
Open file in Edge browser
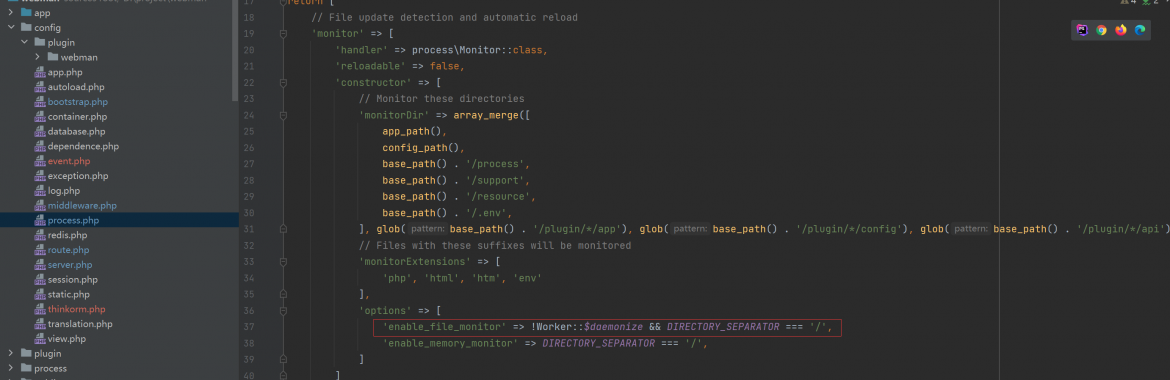[1140, 30]
